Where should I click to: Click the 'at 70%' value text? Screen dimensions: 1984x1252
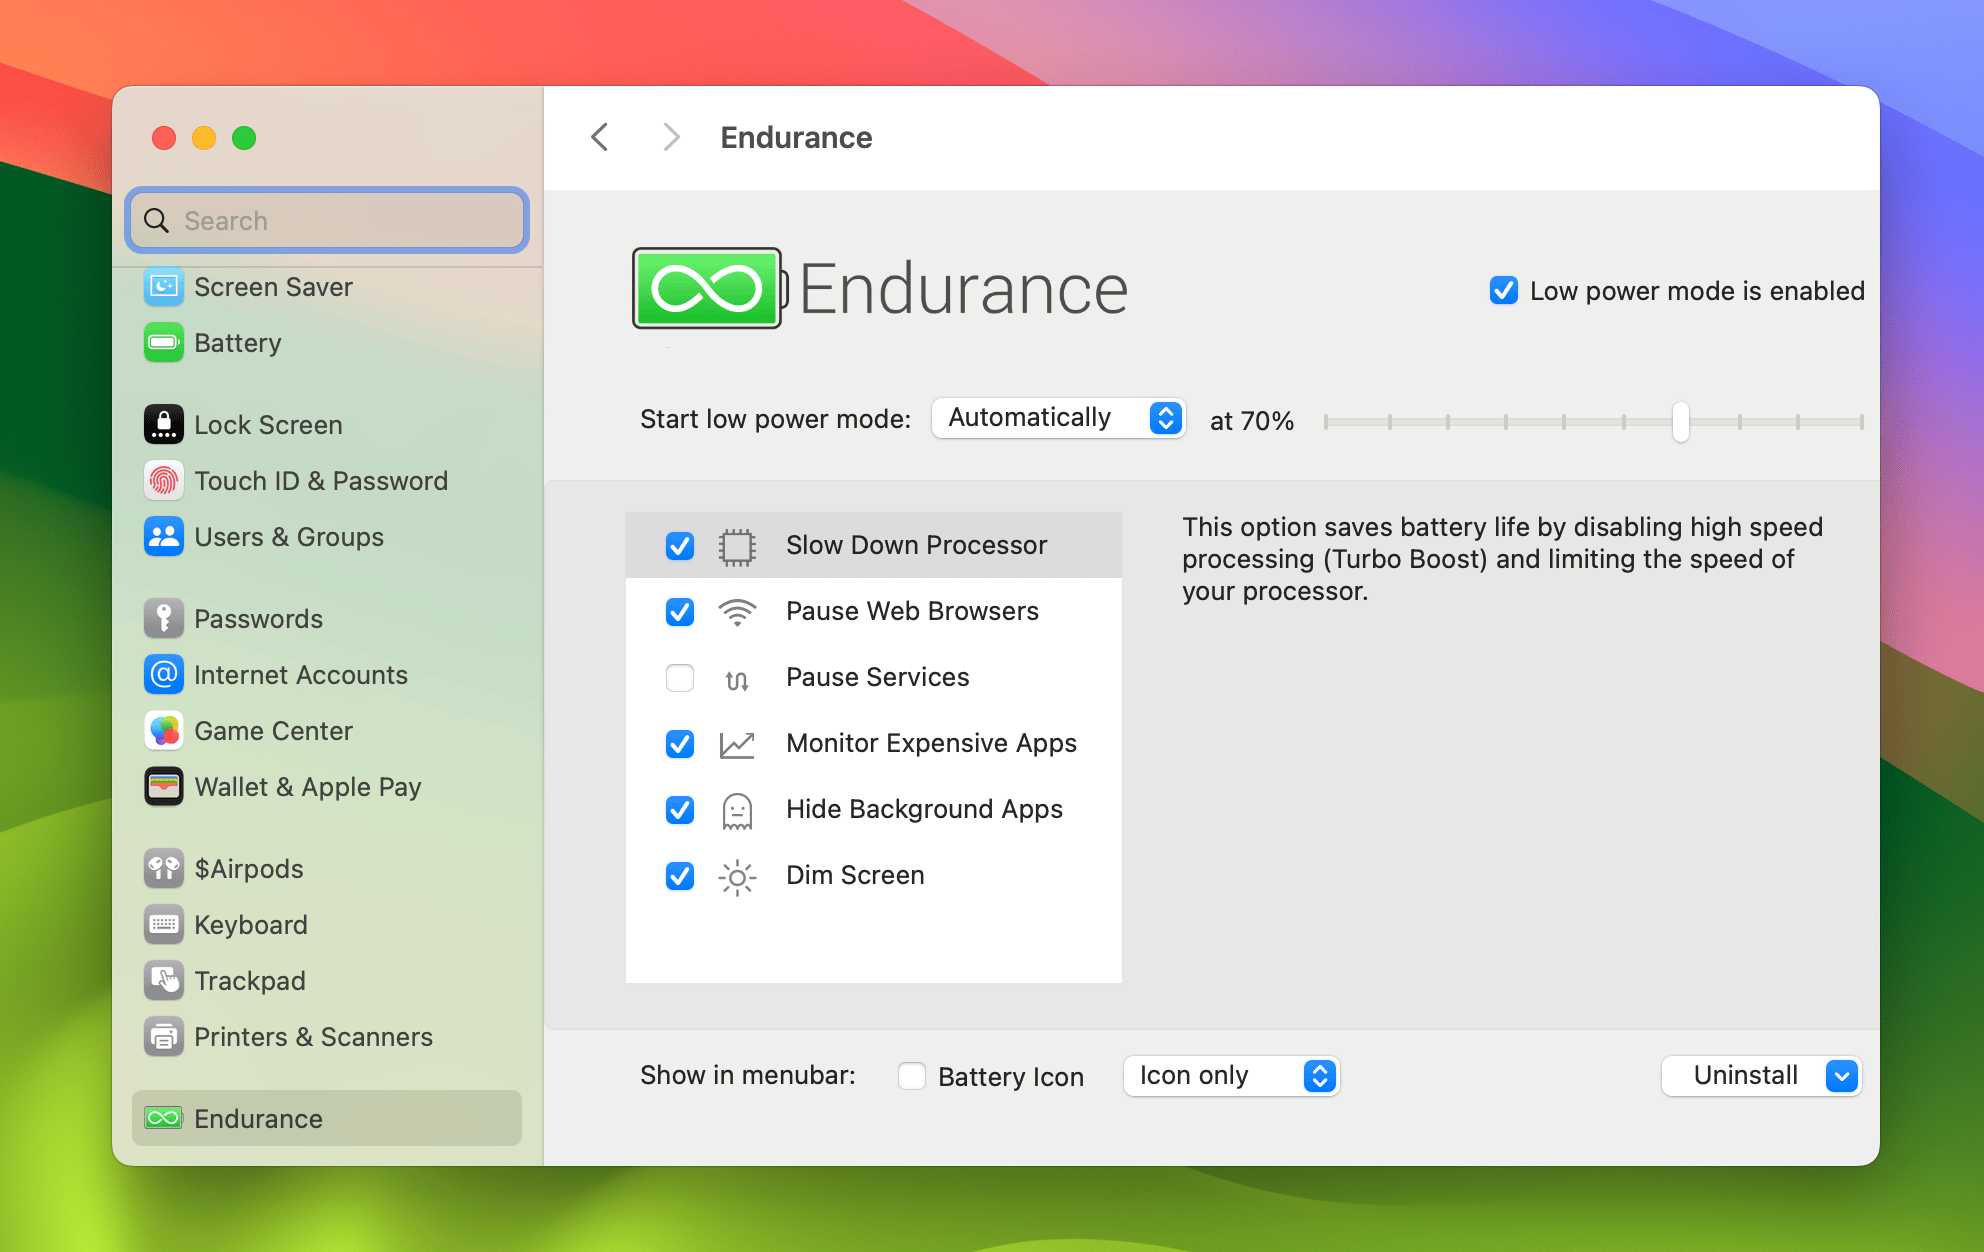coord(1252,421)
